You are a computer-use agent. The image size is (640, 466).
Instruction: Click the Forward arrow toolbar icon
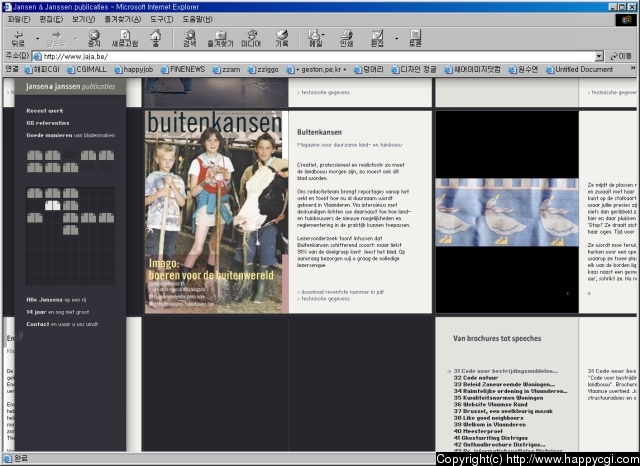point(56,38)
